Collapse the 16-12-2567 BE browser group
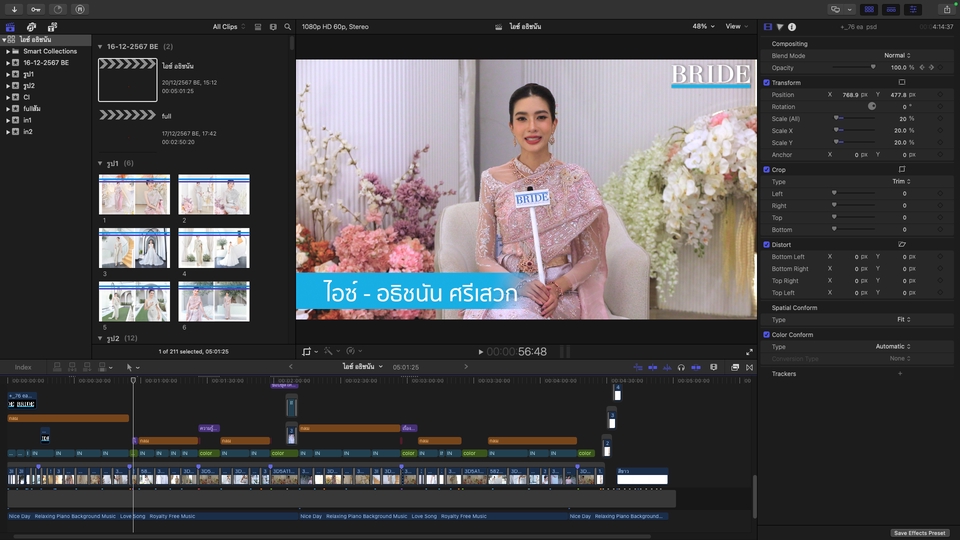960x540 pixels. pos(100,47)
